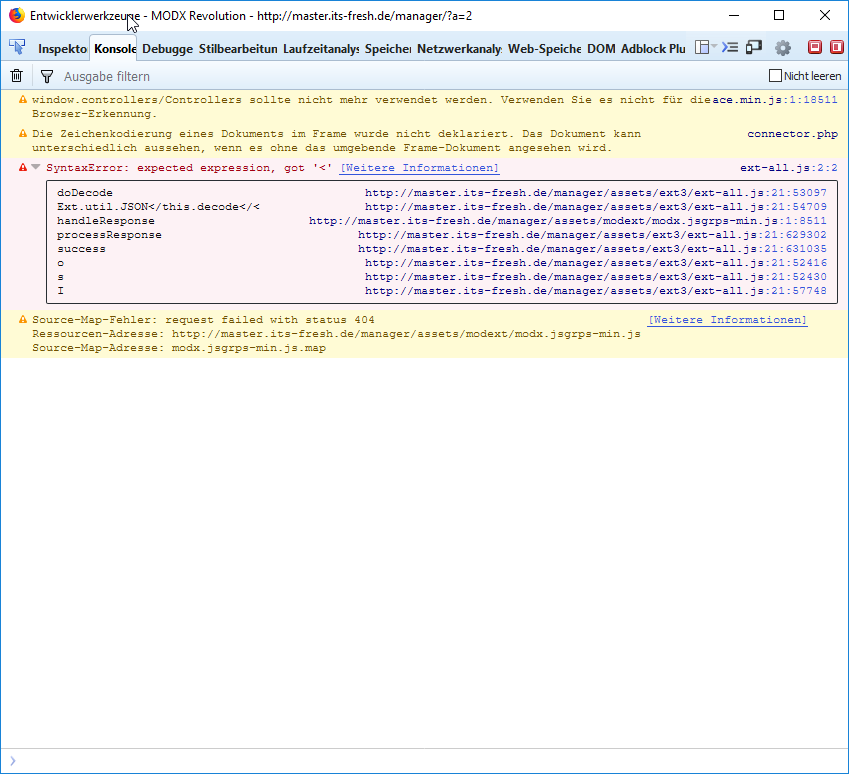
Task: Expand the command line prompt at the bottom
Action: (x=14, y=759)
